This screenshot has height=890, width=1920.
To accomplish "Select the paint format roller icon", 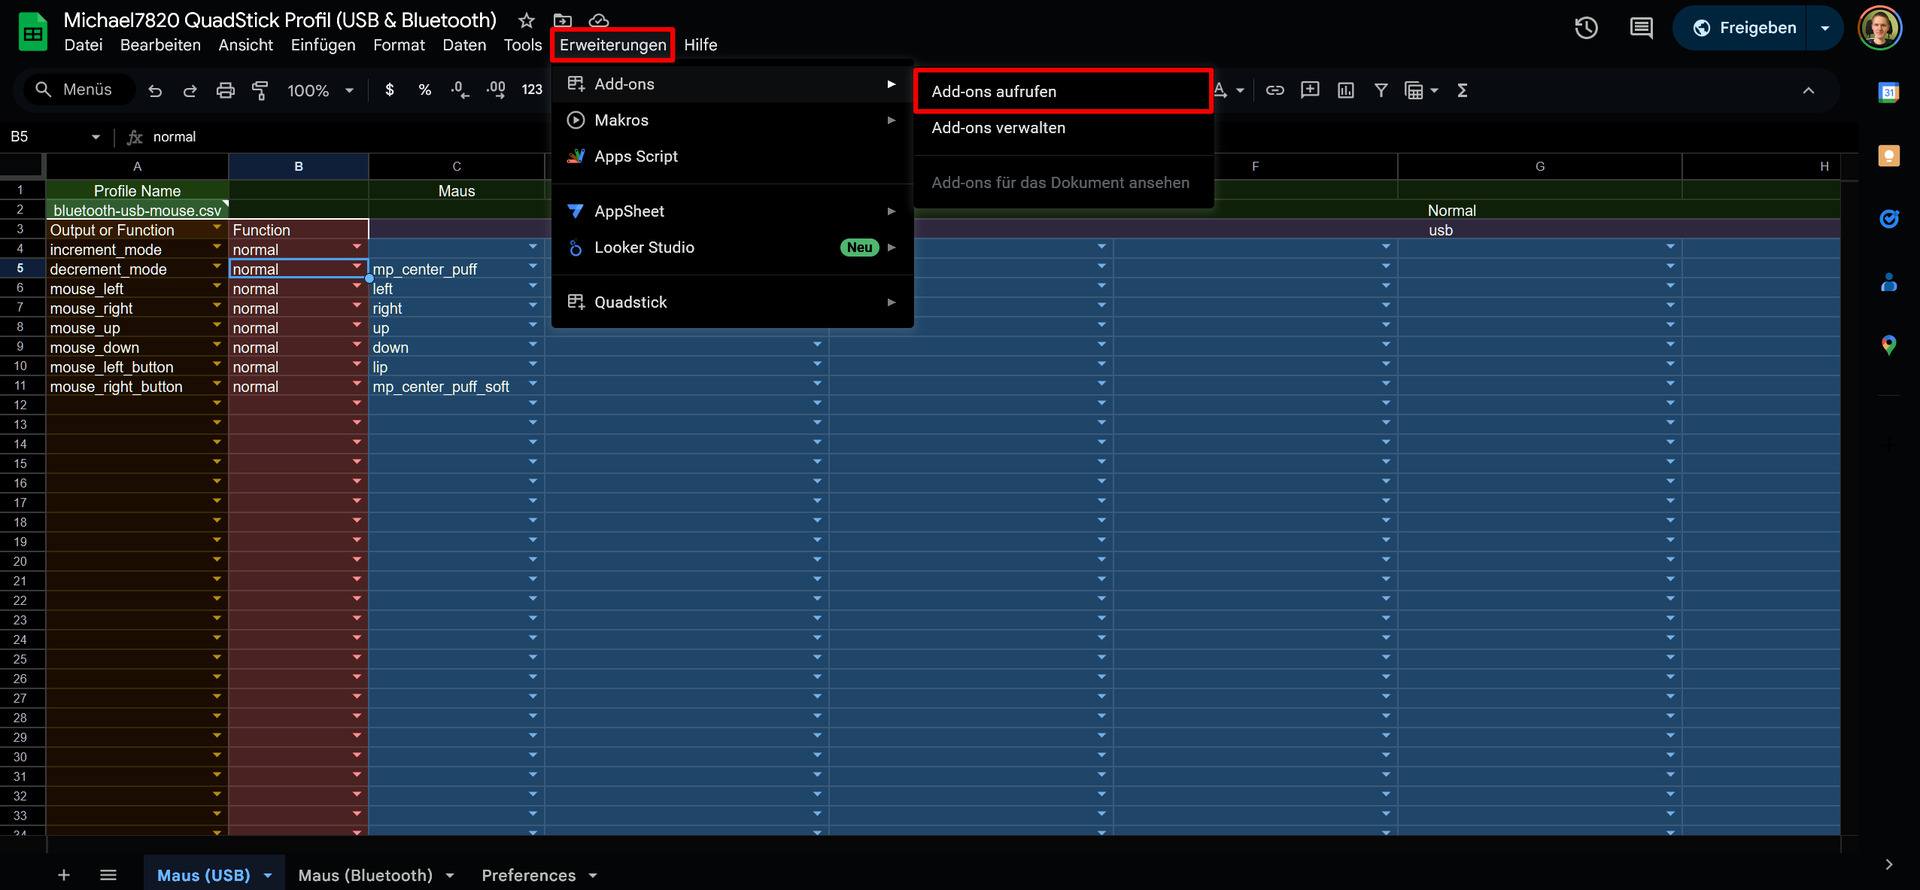I will tap(260, 91).
